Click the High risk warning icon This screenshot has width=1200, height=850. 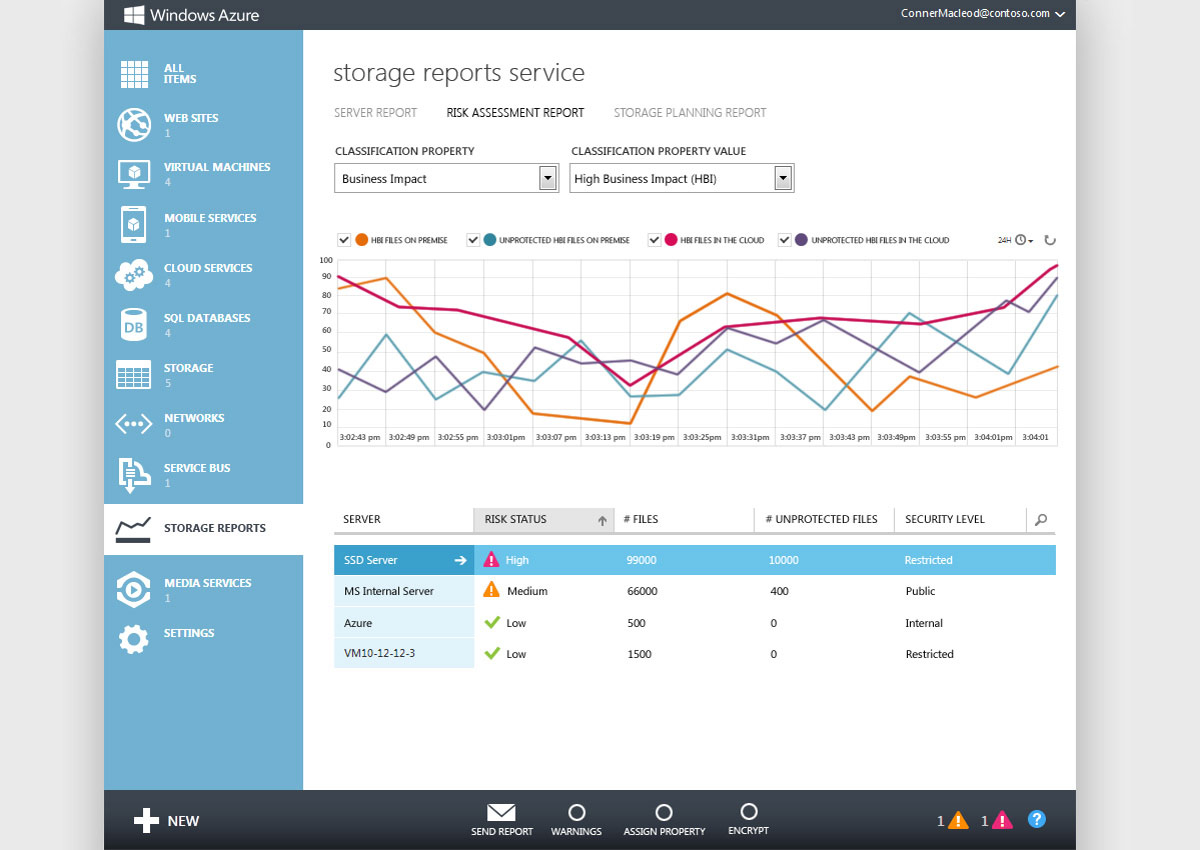(x=491, y=560)
